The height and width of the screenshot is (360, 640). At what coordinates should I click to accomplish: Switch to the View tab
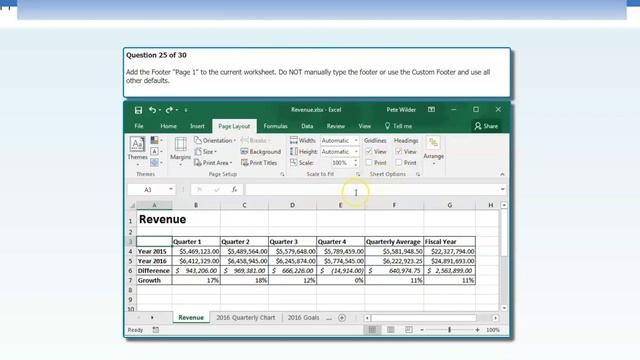[364, 126]
